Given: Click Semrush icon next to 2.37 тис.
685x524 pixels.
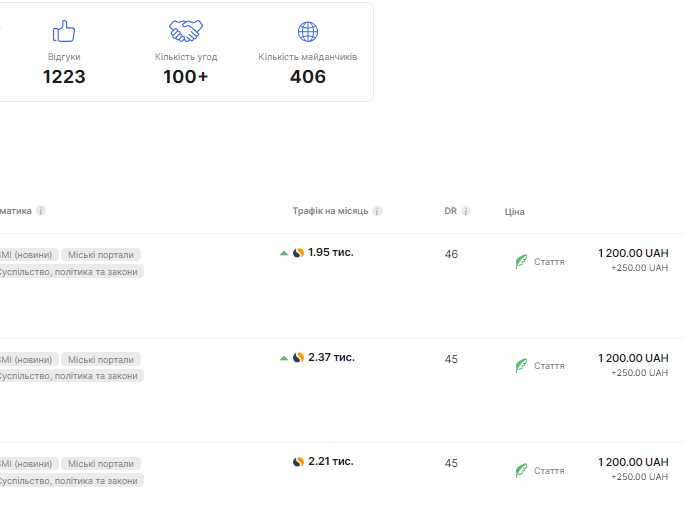Looking at the screenshot, I should click(298, 357).
